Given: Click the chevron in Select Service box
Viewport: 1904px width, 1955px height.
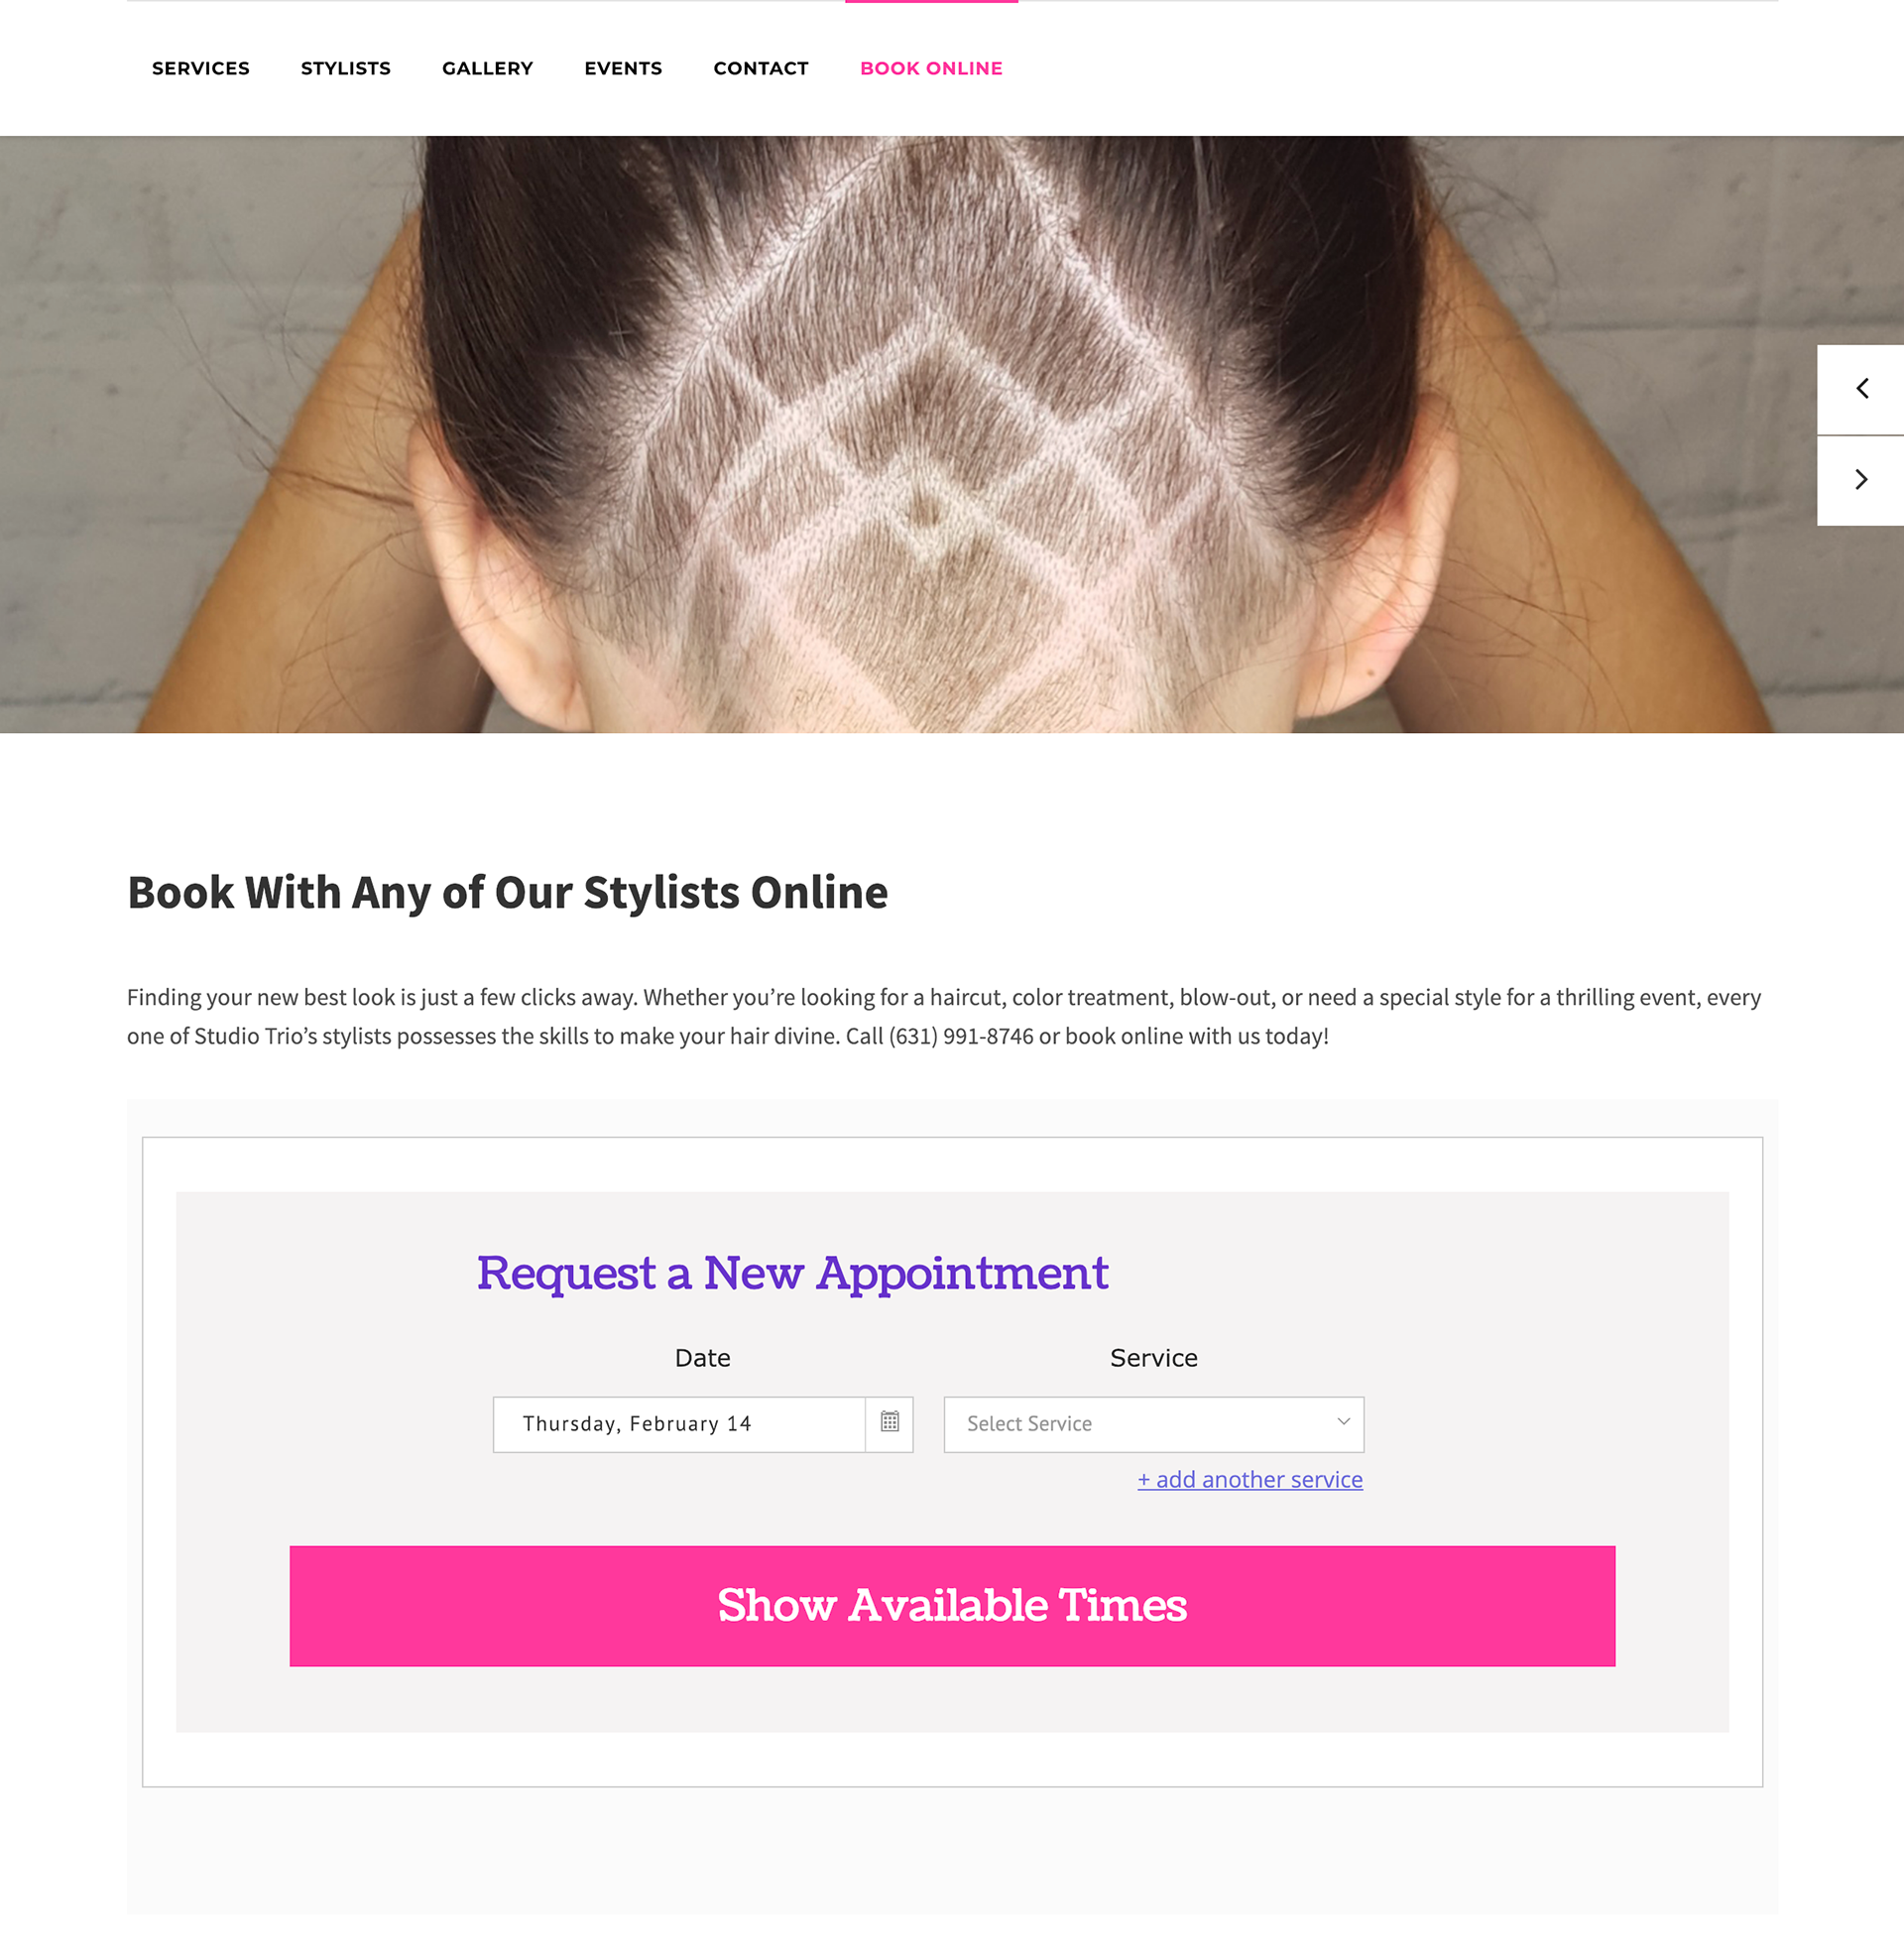Looking at the screenshot, I should click(1343, 1422).
